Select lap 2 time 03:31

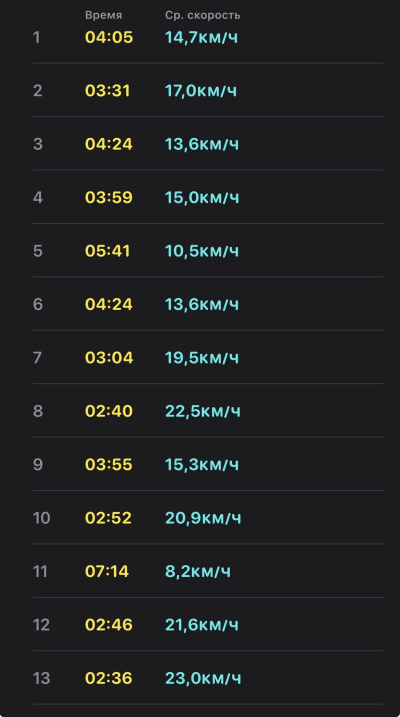(107, 91)
